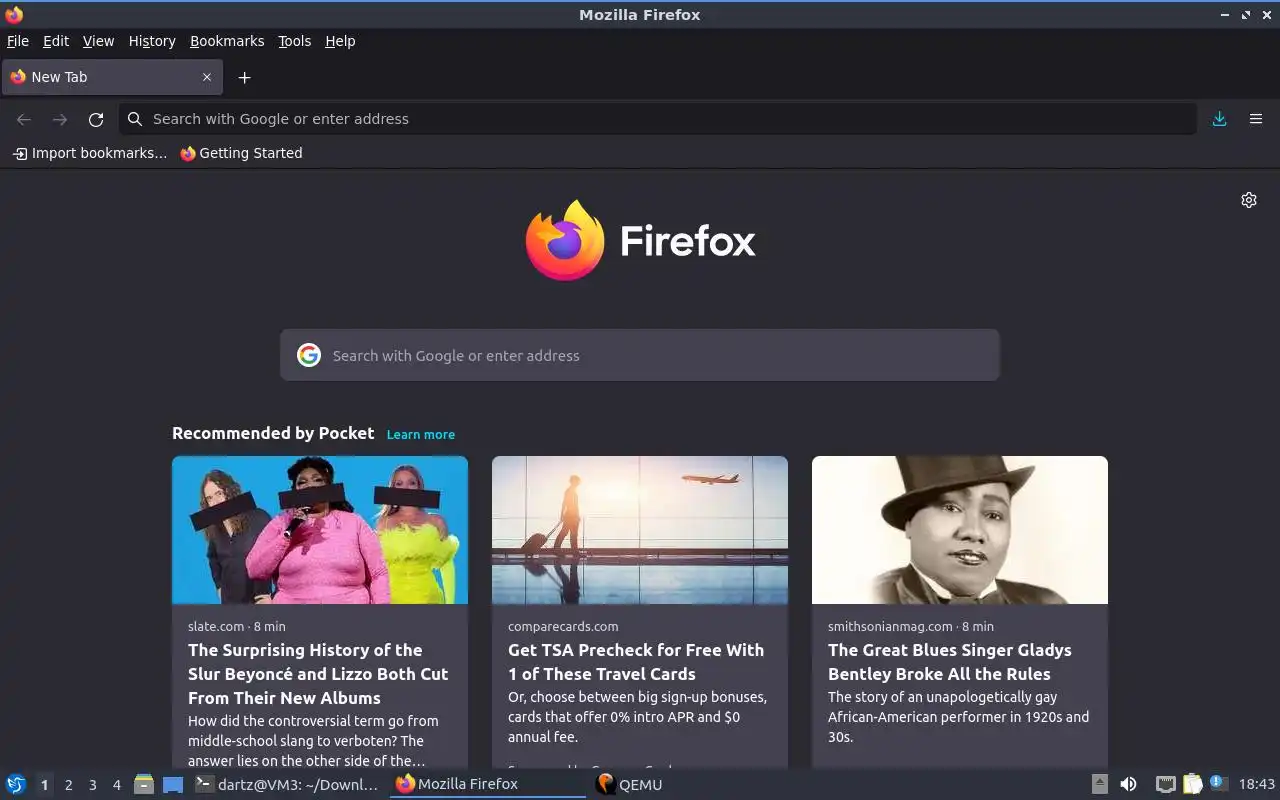Image resolution: width=1280 pixels, height=800 pixels.
Task: Select Mozilla Firefox in the taskbar
Action: 488,784
